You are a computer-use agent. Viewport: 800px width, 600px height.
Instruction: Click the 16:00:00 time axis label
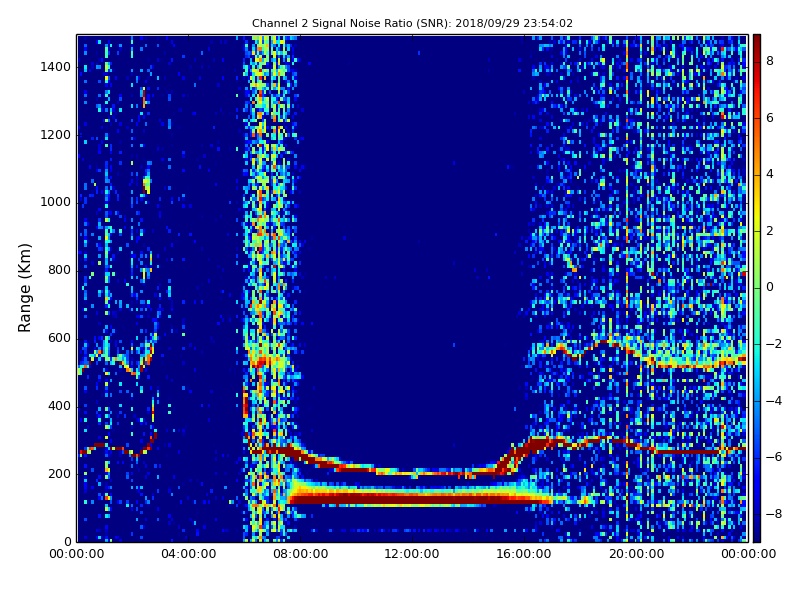point(524,554)
